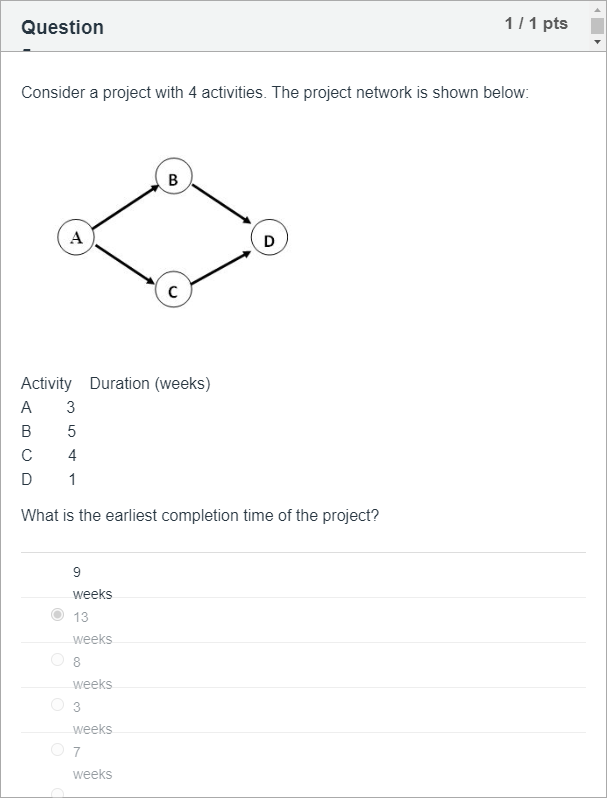
Task: Choose the 8 weeks radio option
Action: [57, 660]
